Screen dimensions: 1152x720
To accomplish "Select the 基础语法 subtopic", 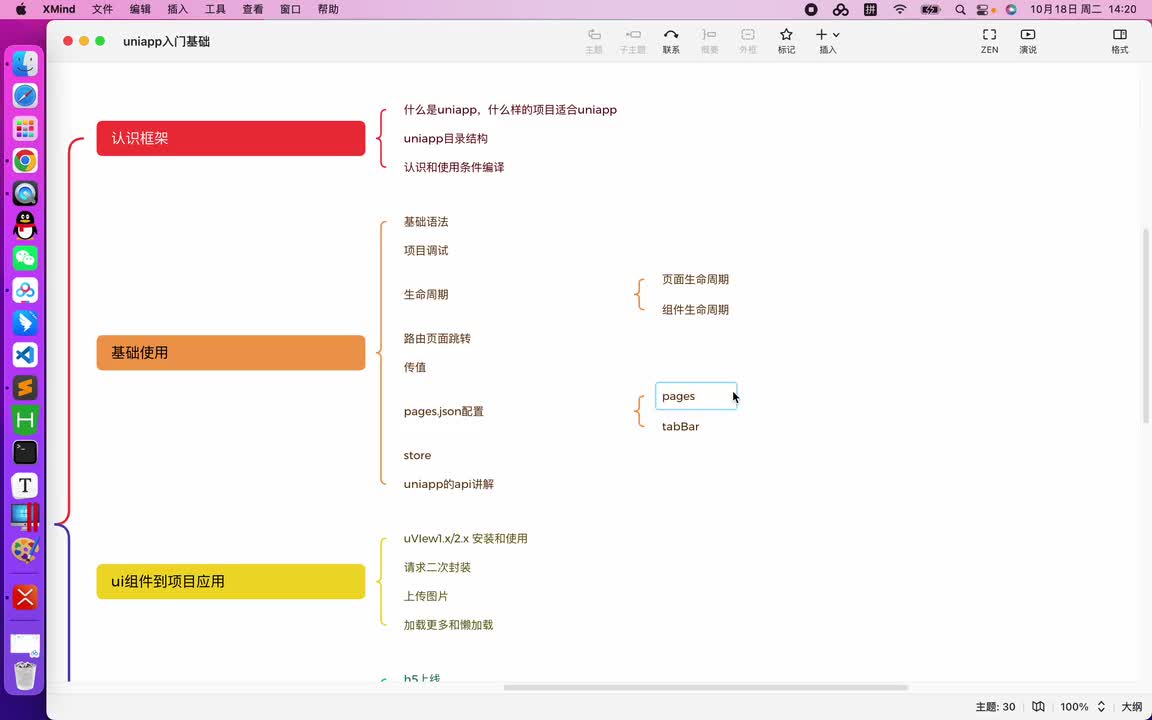I will (x=426, y=222).
